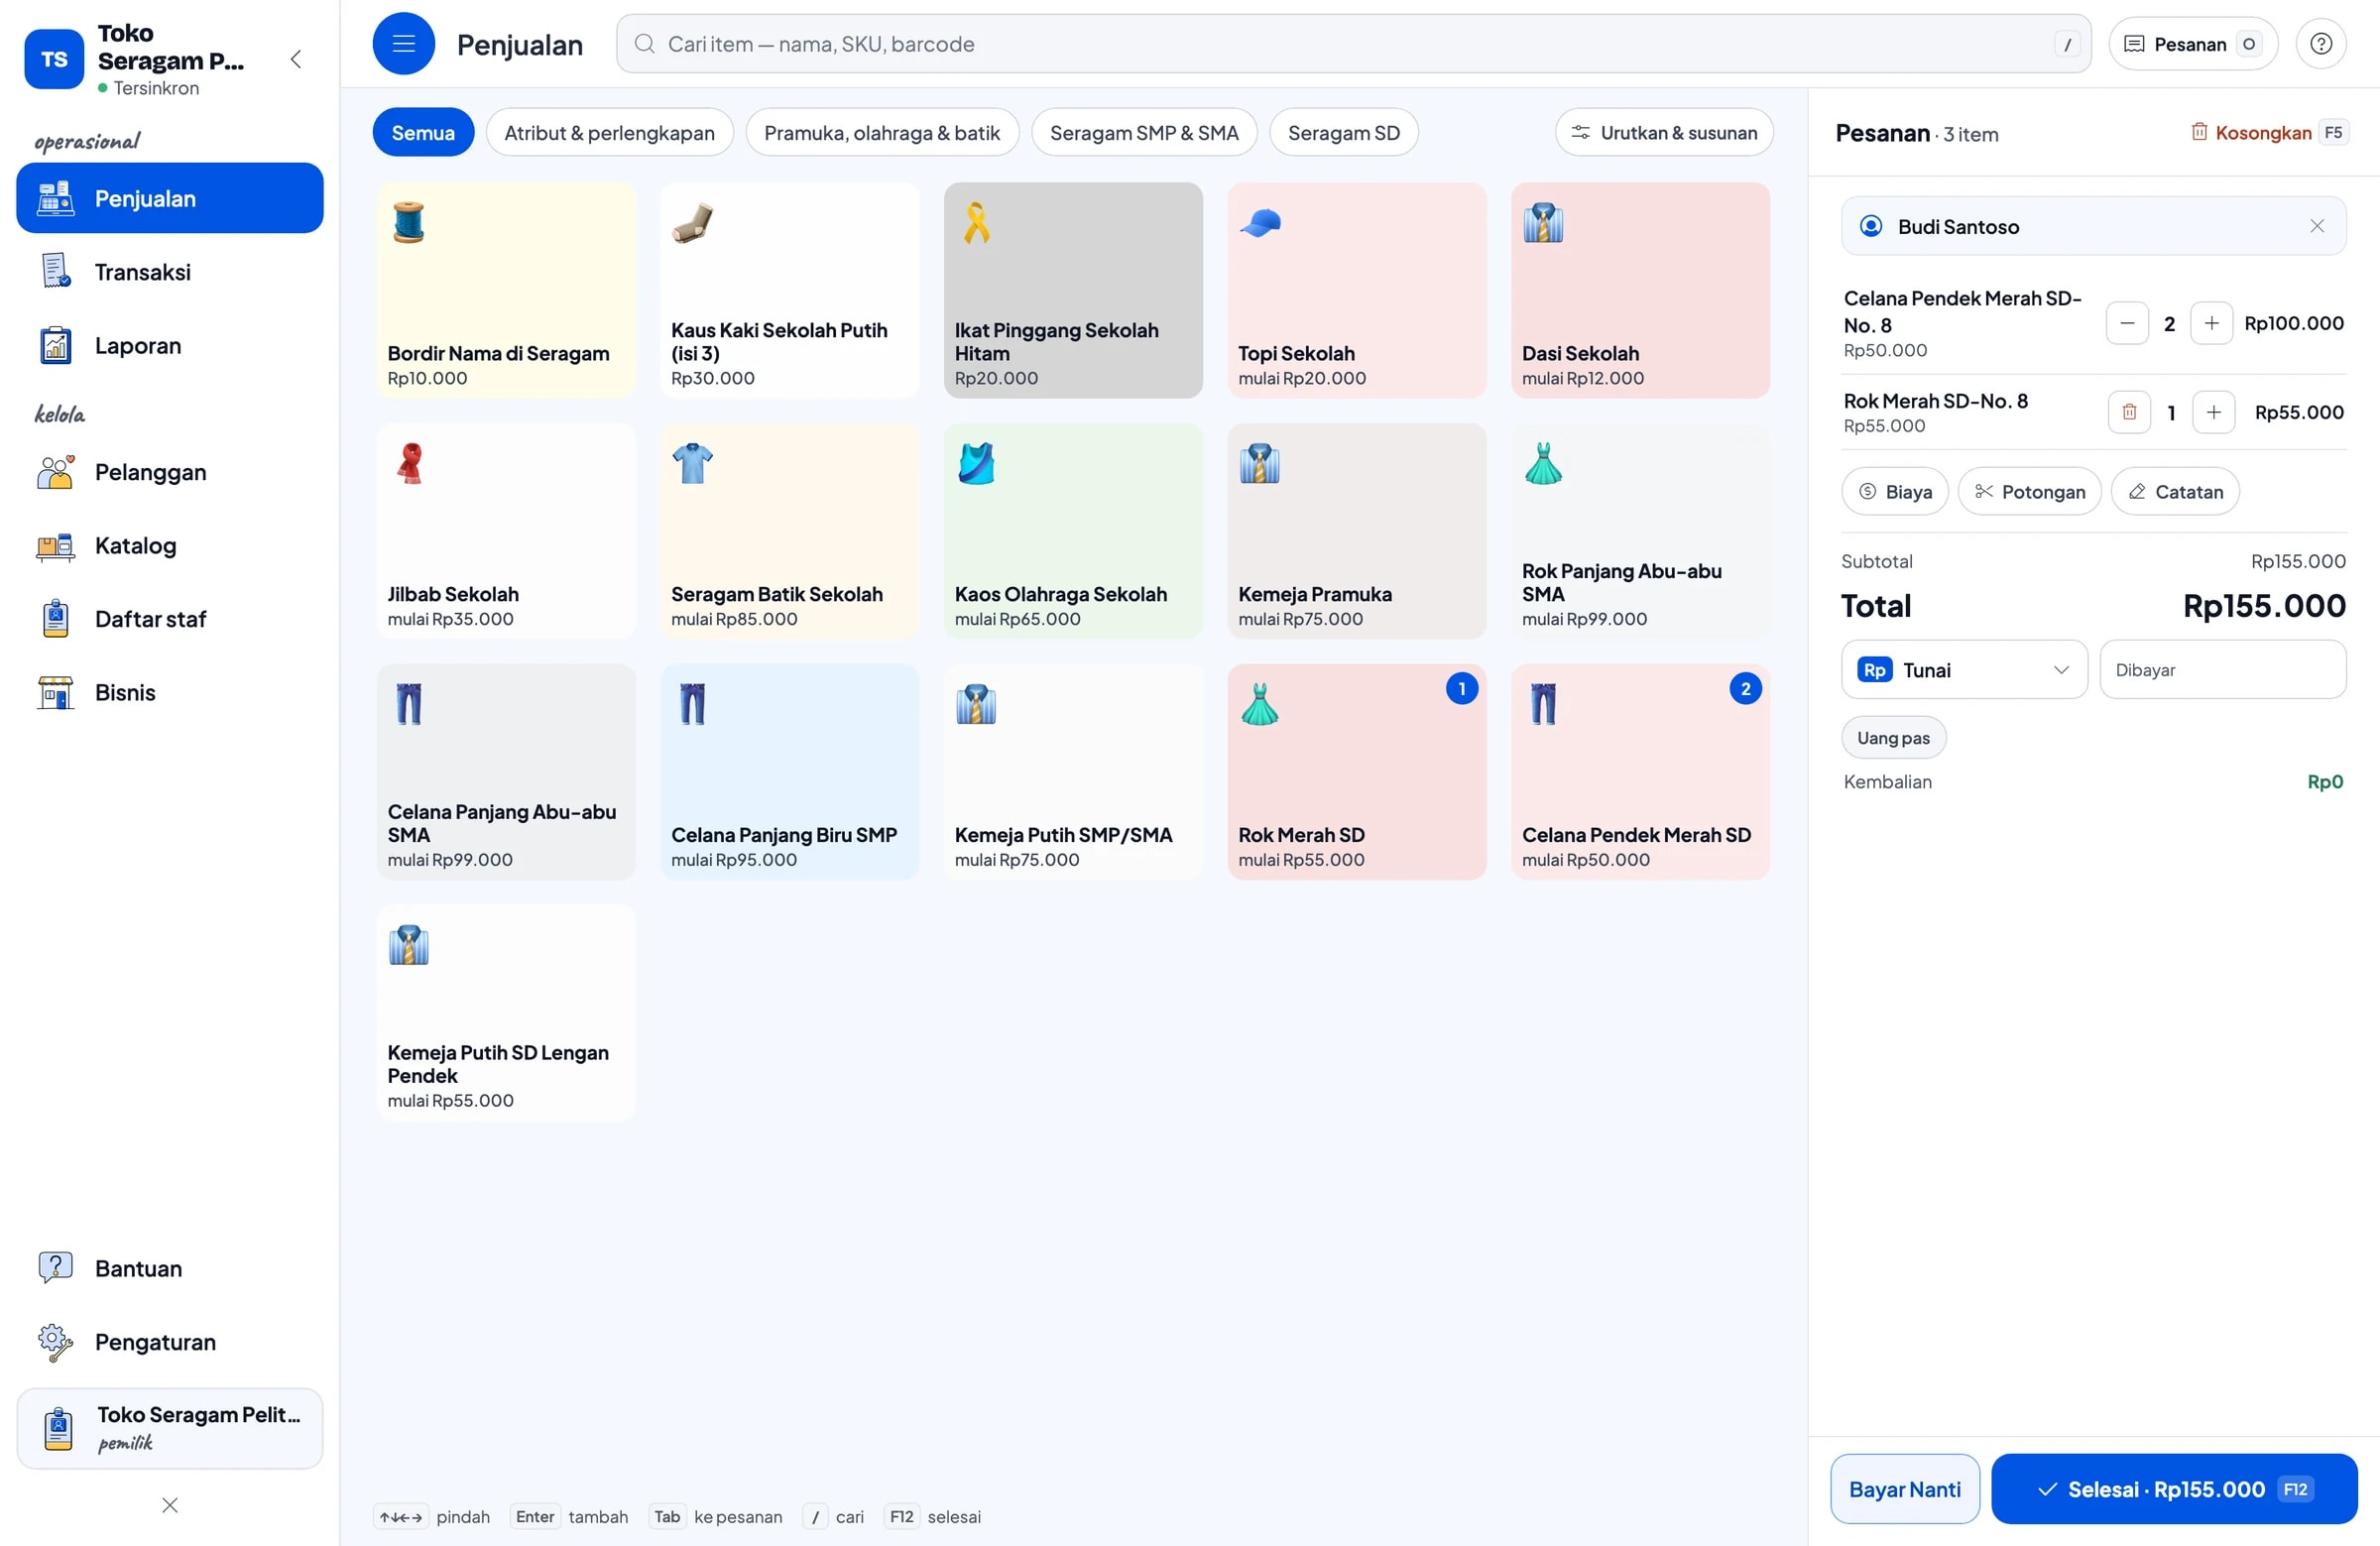The image size is (2380, 1546).
Task: Remove Rok Merah SD item via trash icon
Action: coord(2129,412)
